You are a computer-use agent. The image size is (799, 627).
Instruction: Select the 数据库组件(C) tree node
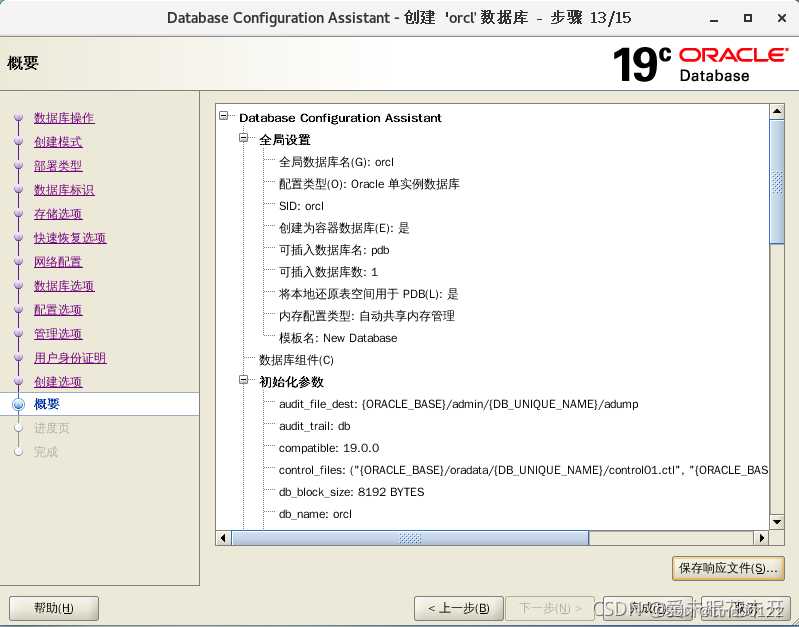click(x=296, y=360)
